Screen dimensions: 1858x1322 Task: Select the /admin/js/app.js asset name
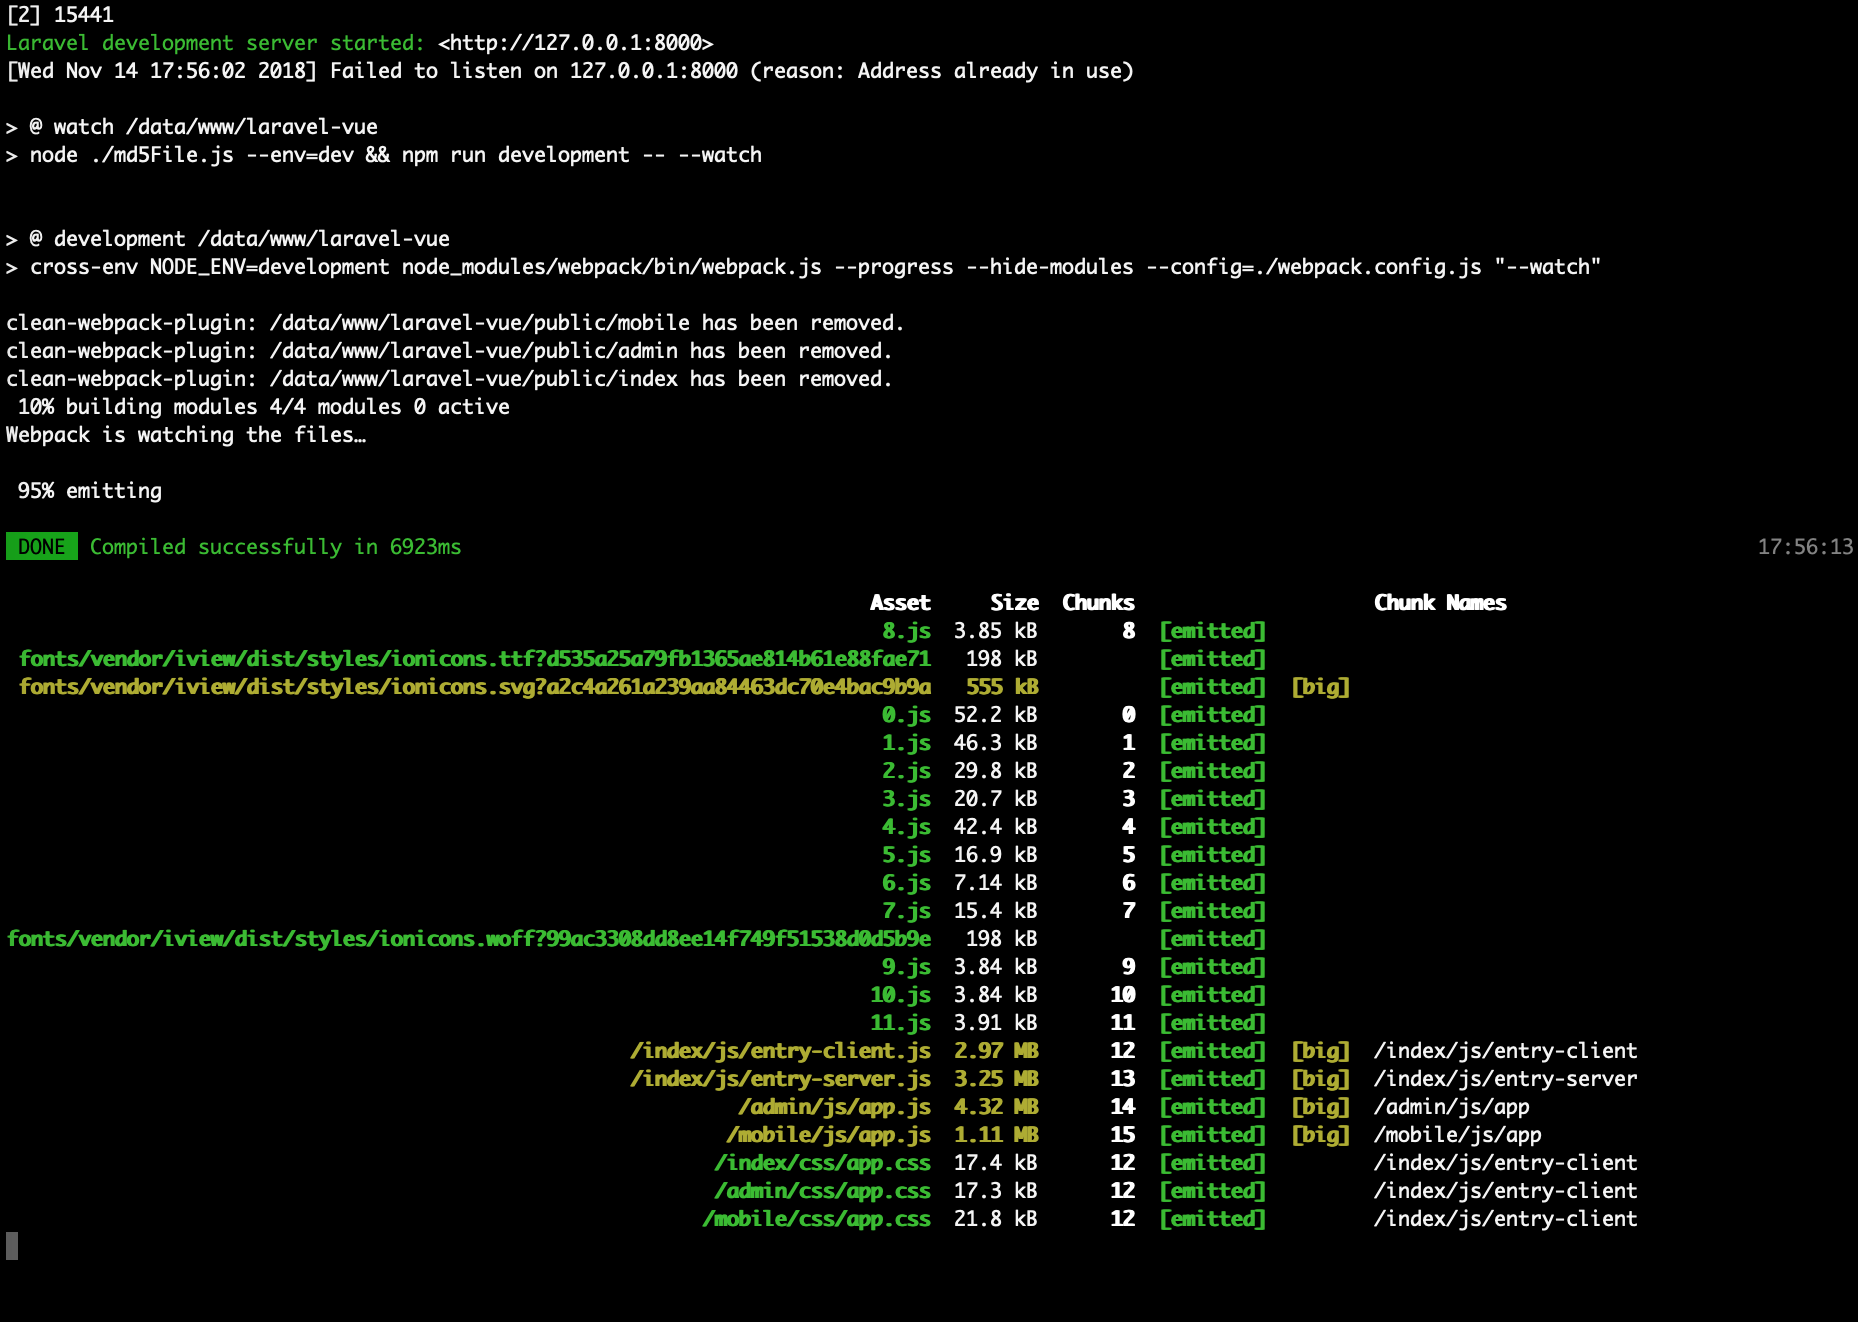tap(834, 1107)
